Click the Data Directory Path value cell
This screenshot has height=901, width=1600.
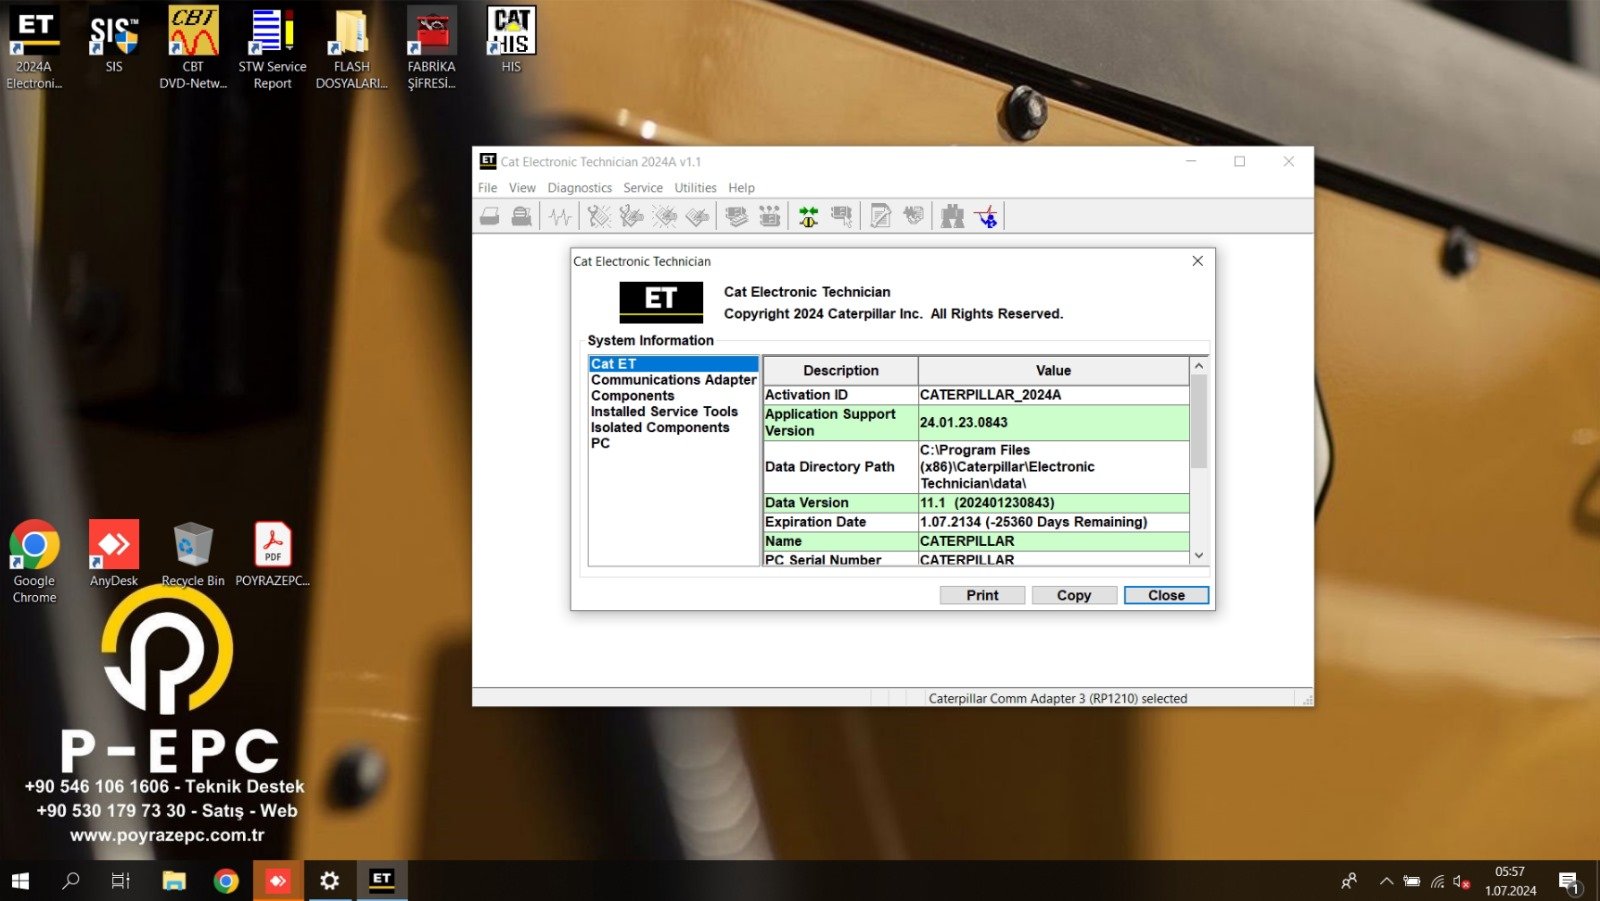pyautogui.click(x=1053, y=467)
